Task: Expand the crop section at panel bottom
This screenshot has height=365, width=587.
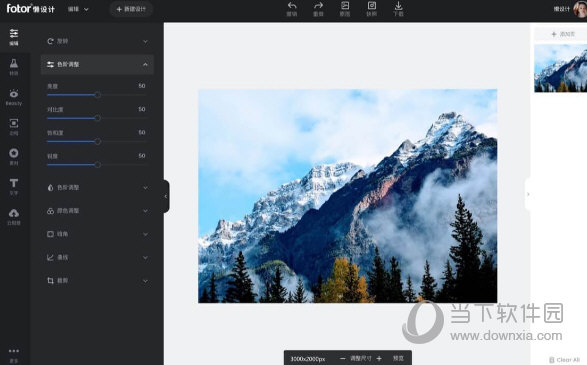Action: [x=97, y=280]
